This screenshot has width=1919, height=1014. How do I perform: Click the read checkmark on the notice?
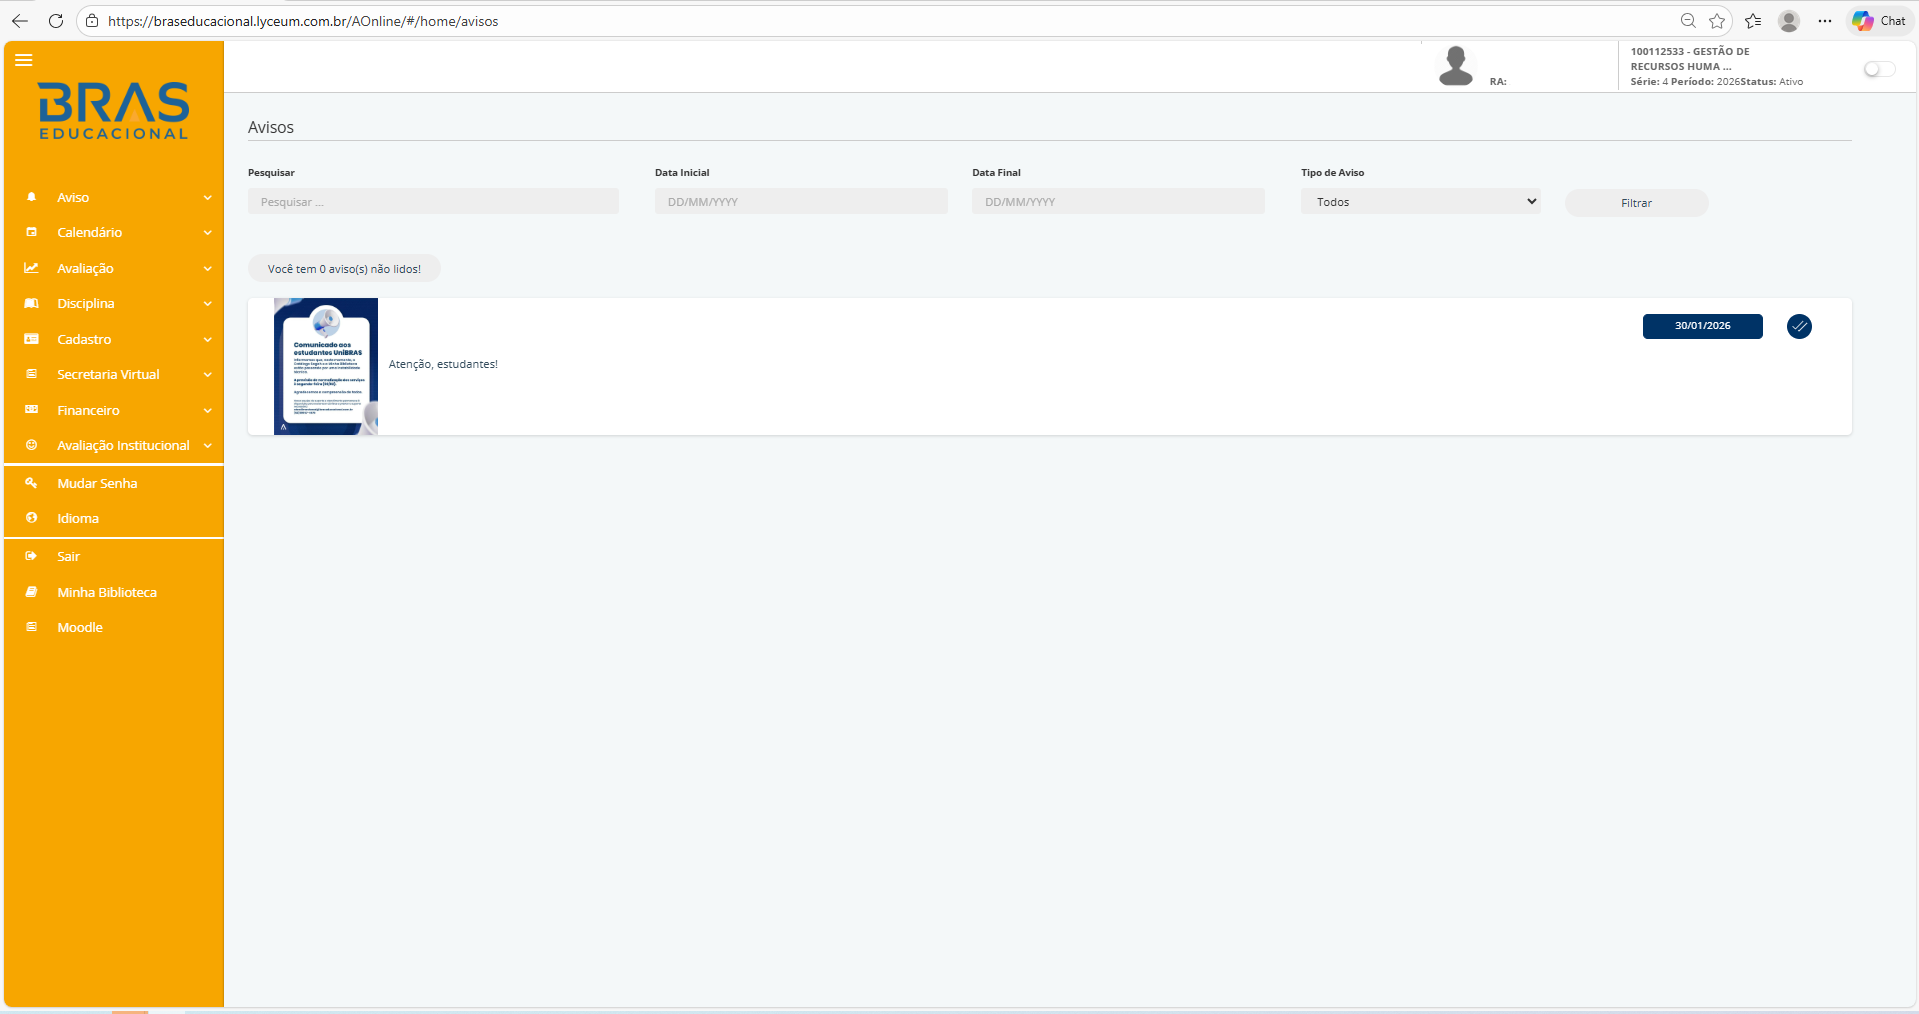pos(1799,326)
